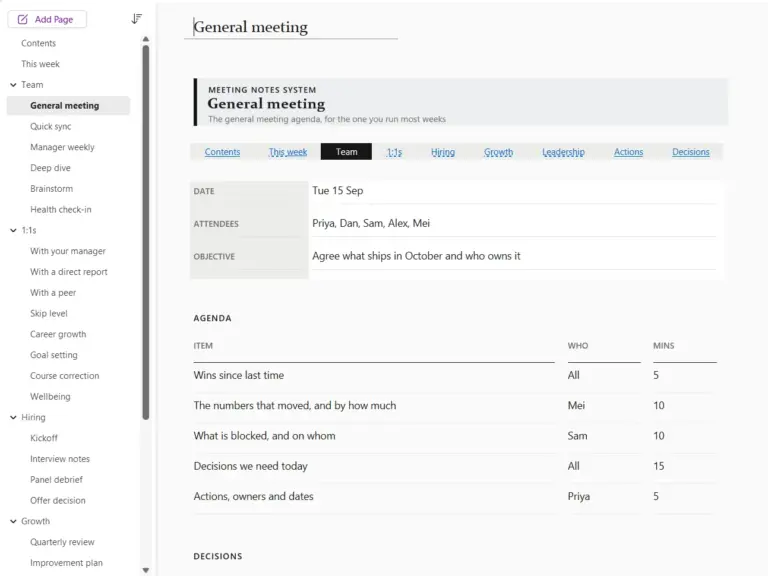Viewport: 768px width, 576px height.
Task: Follow the Contents link in navigation bar
Action: pos(222,152)
